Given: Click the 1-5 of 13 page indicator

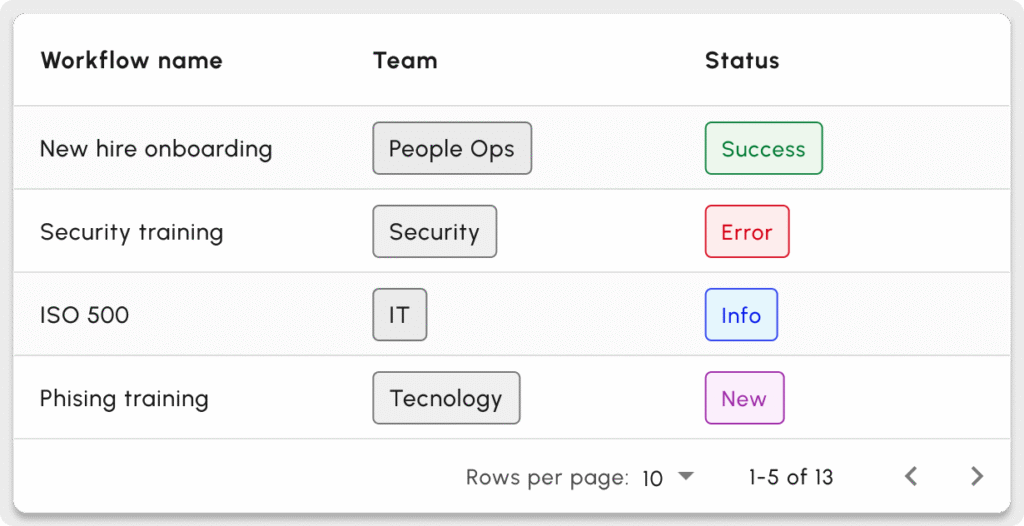Looking at the screenshot, I should click(790, 477).
